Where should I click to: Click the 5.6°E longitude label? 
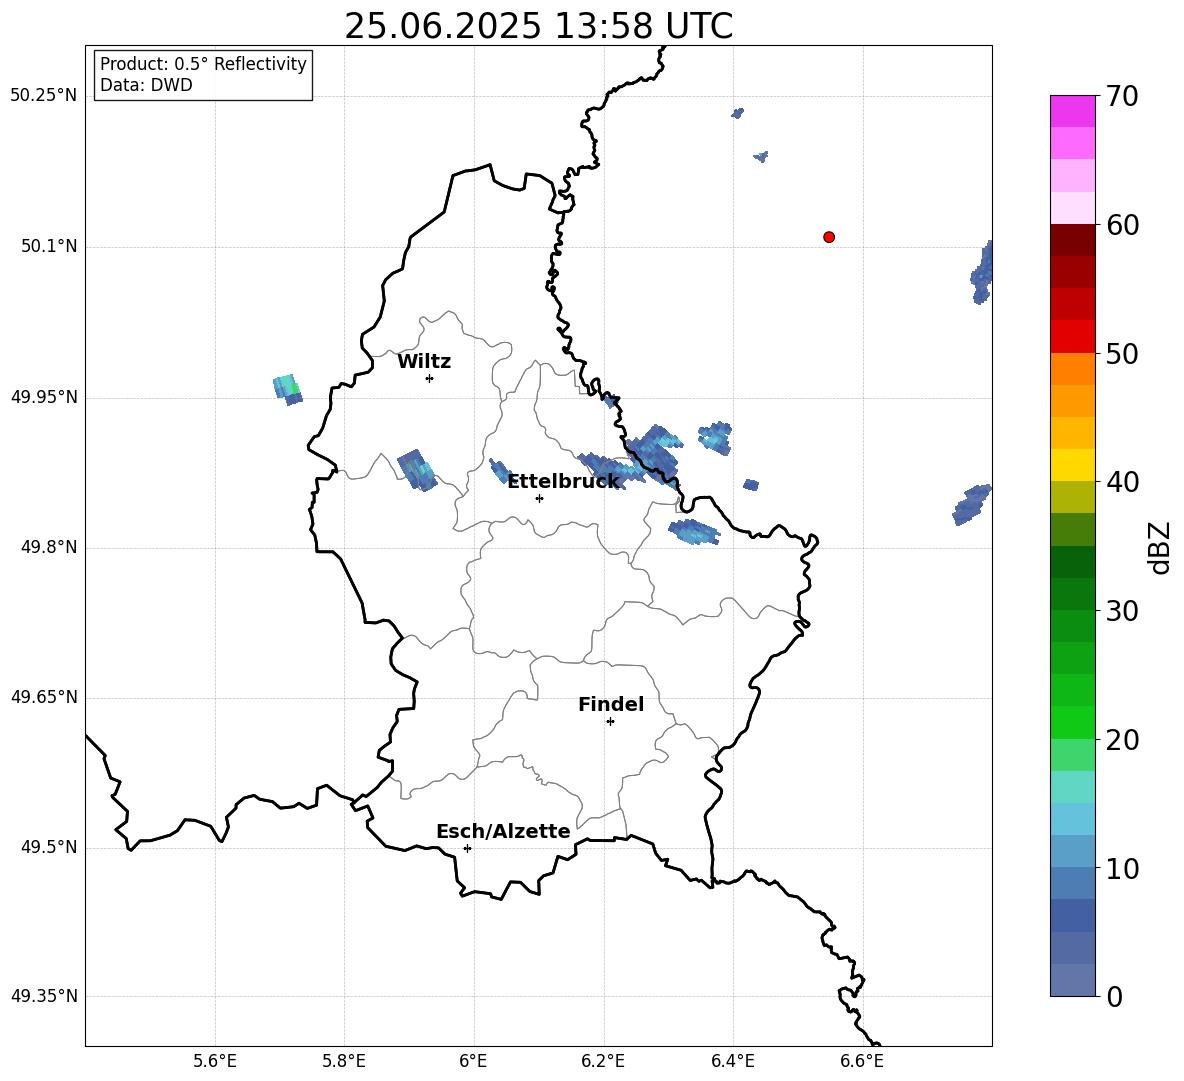point(215,1061)
